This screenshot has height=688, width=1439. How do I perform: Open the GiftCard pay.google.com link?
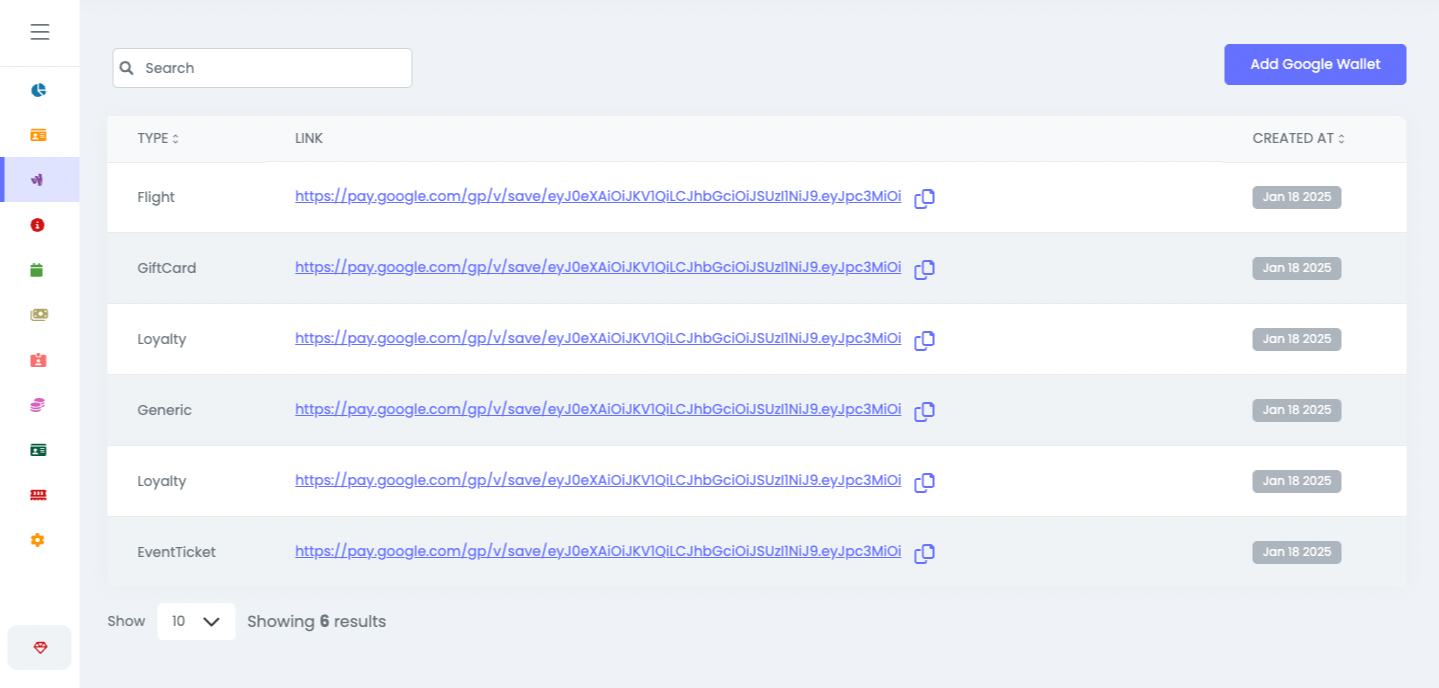pyautogui.click(x=598, y=267)
